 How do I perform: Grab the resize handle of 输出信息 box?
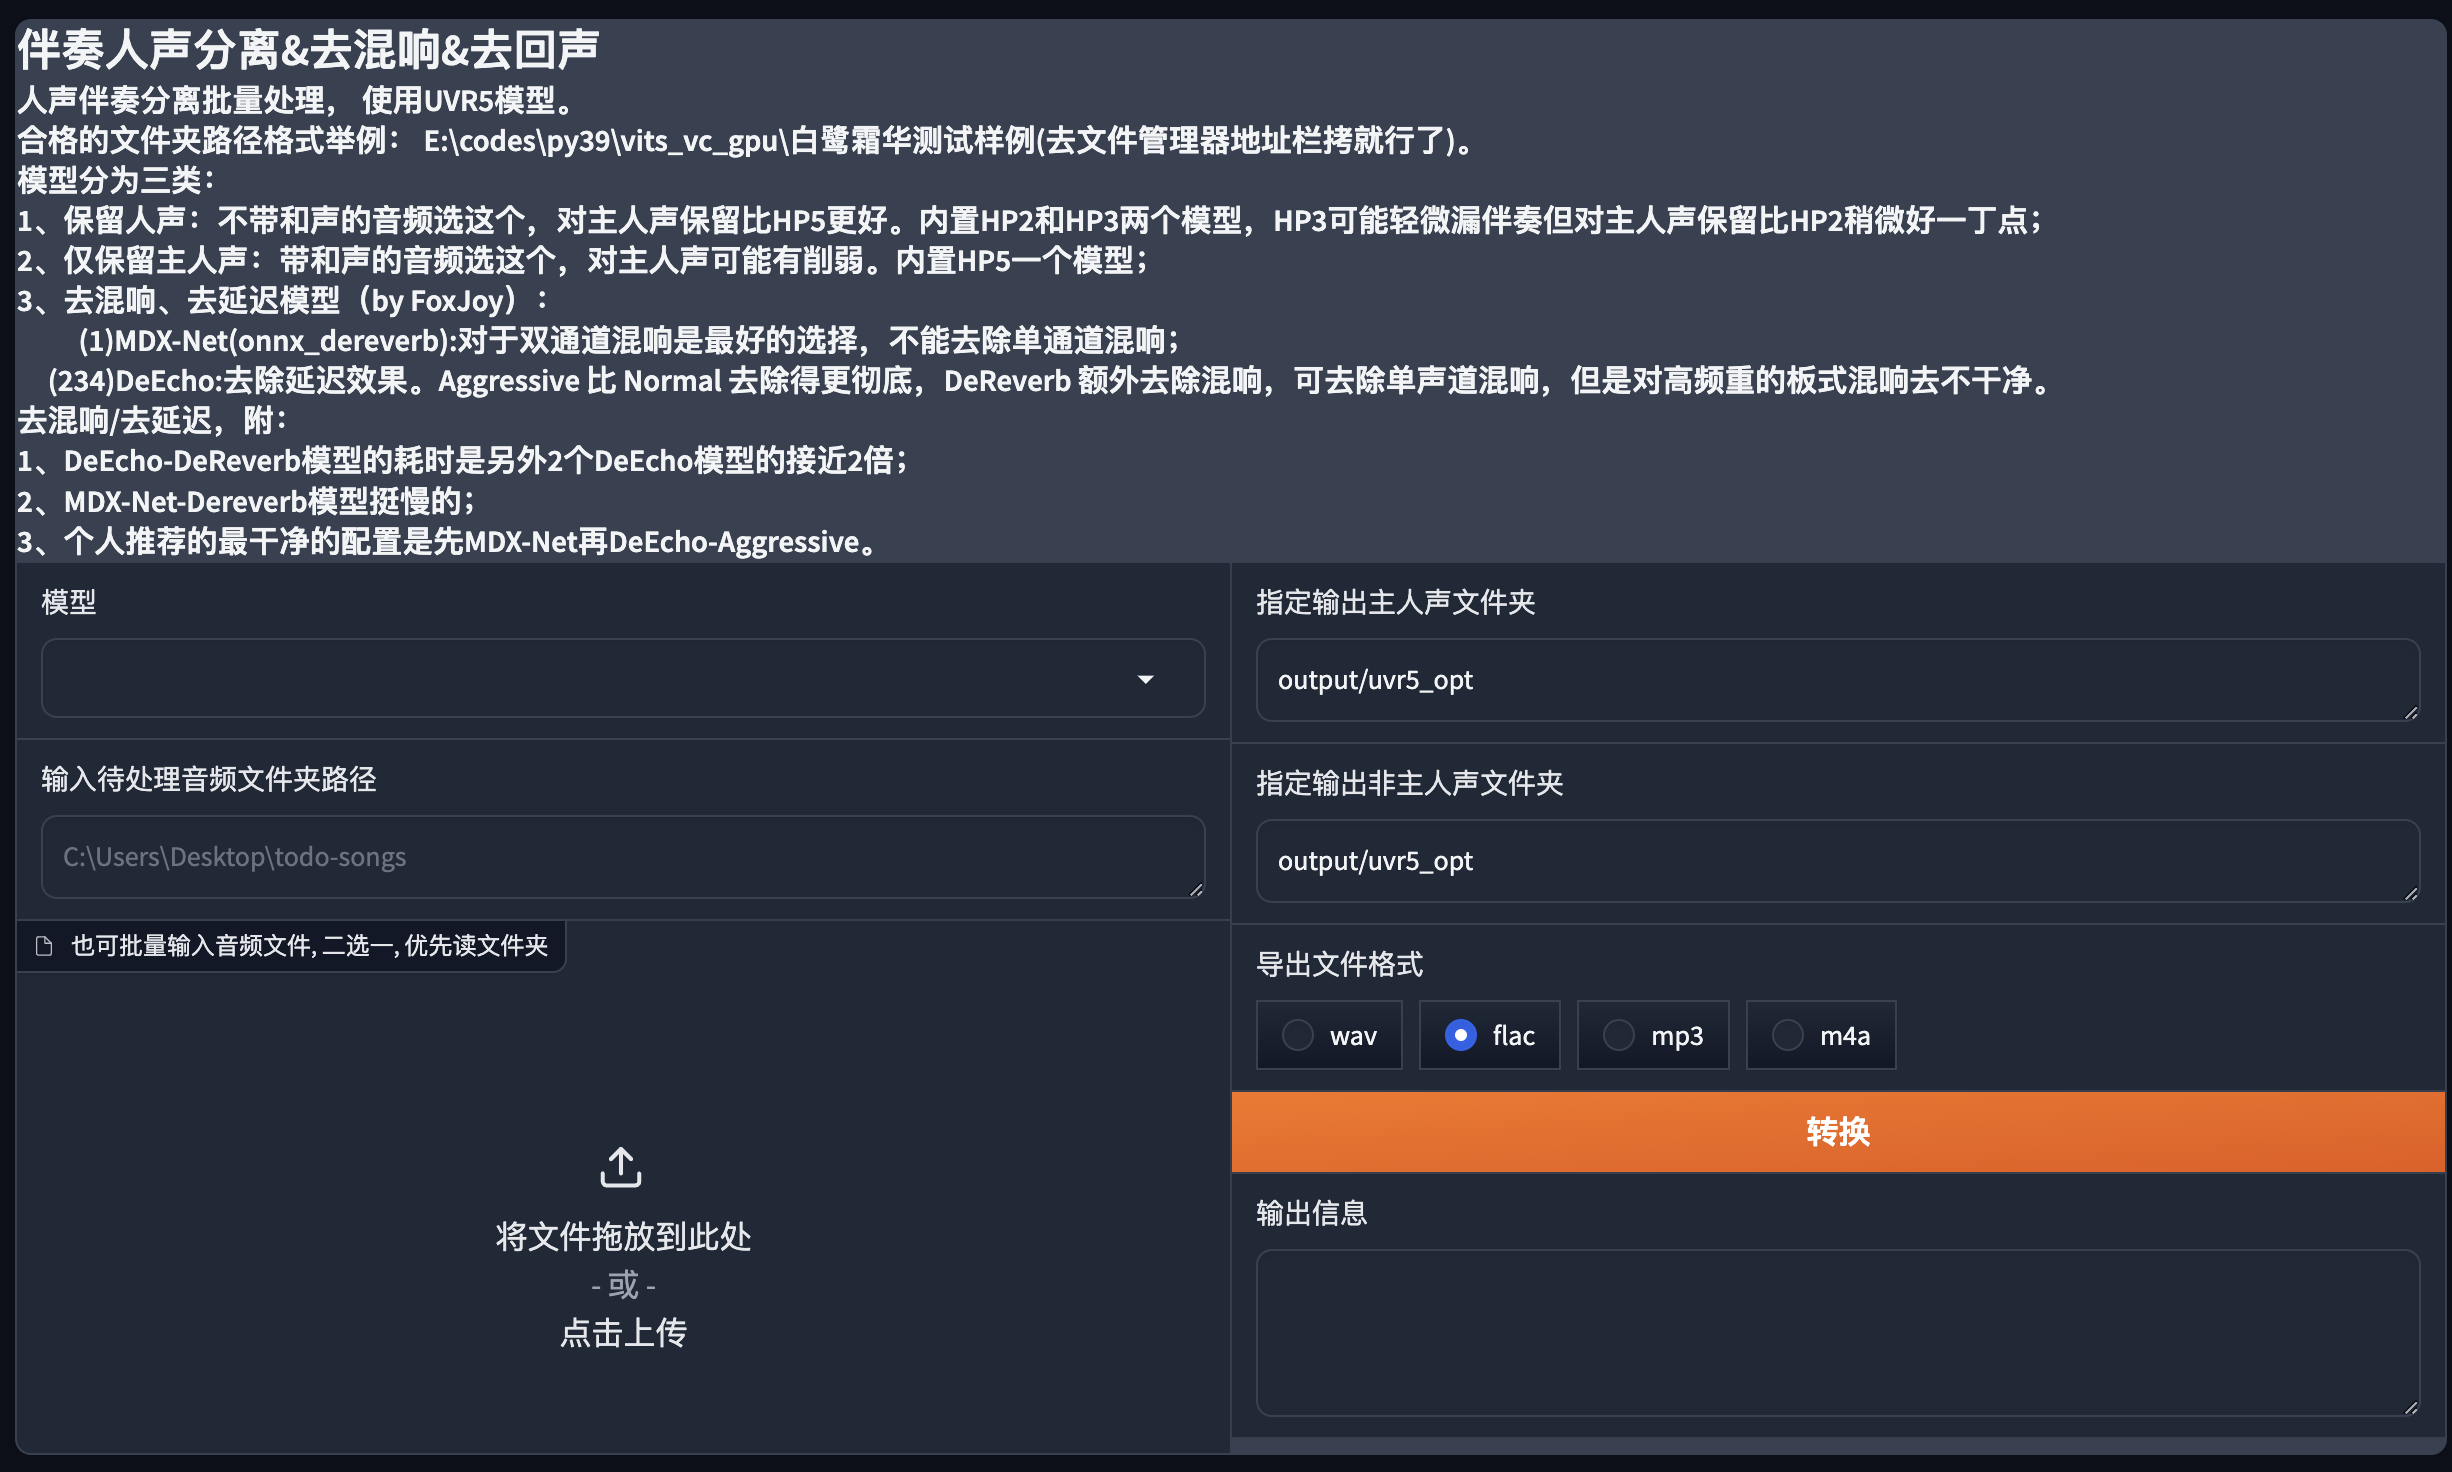(x=2411, y=1408)
